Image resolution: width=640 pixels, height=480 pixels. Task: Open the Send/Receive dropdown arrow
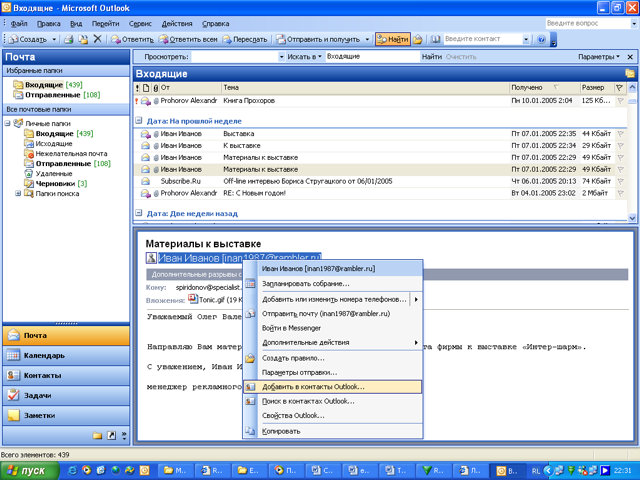coord(367,39)
